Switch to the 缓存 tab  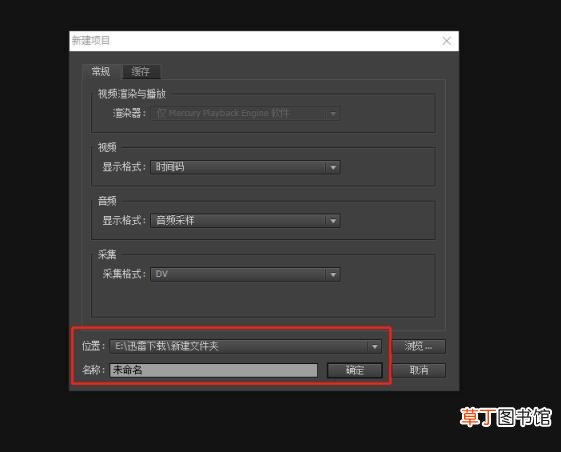[x=141, y=72]
